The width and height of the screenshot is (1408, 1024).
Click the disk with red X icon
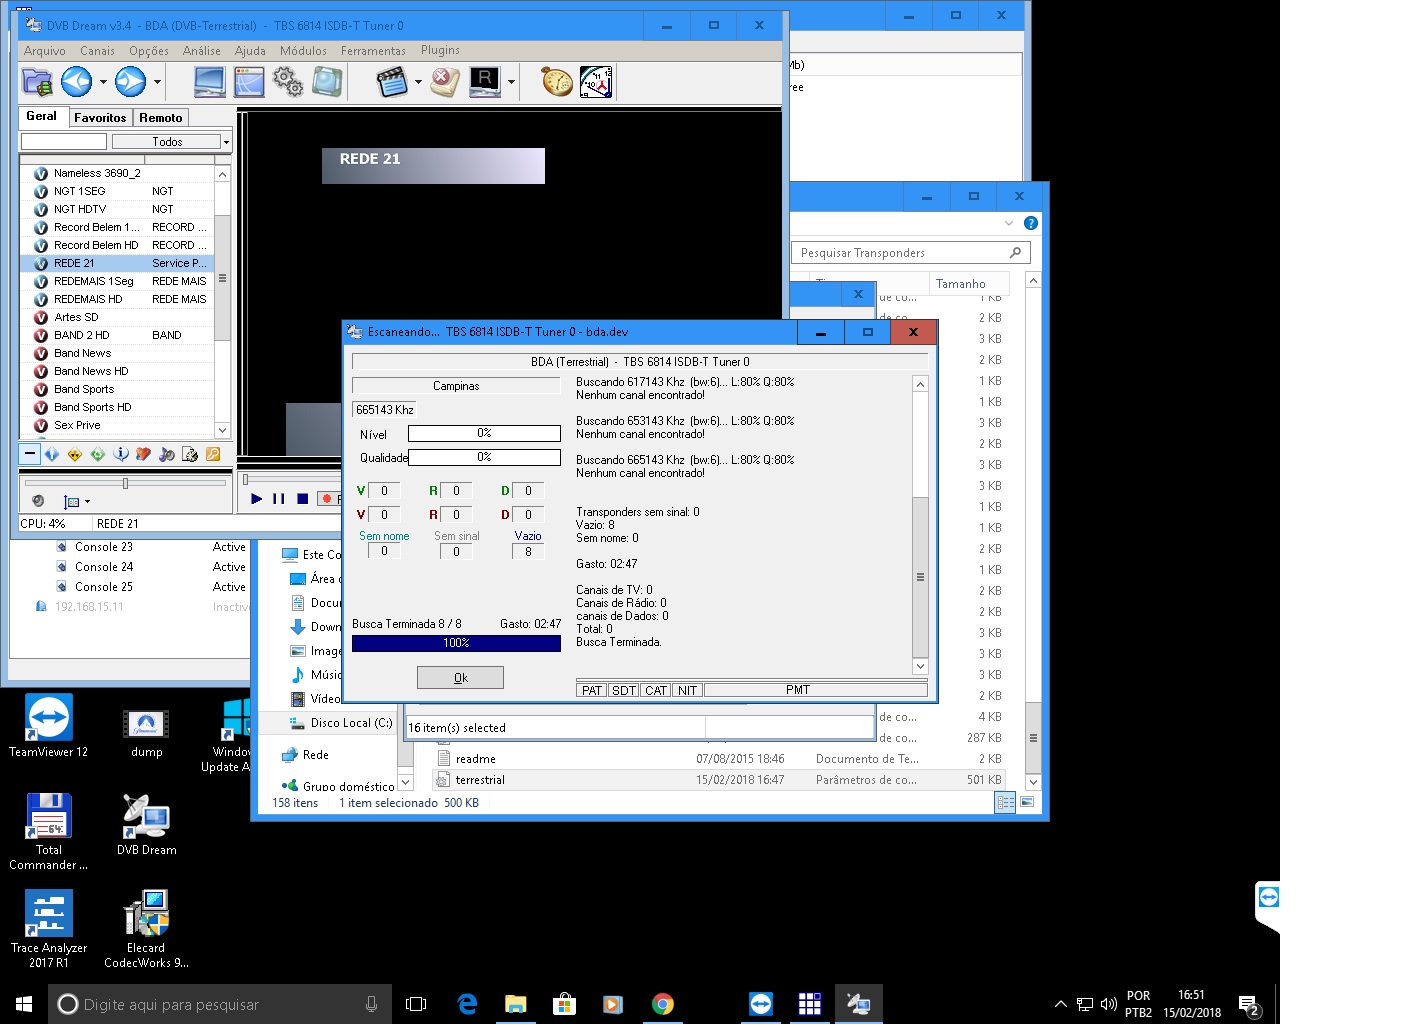[445, 81]
